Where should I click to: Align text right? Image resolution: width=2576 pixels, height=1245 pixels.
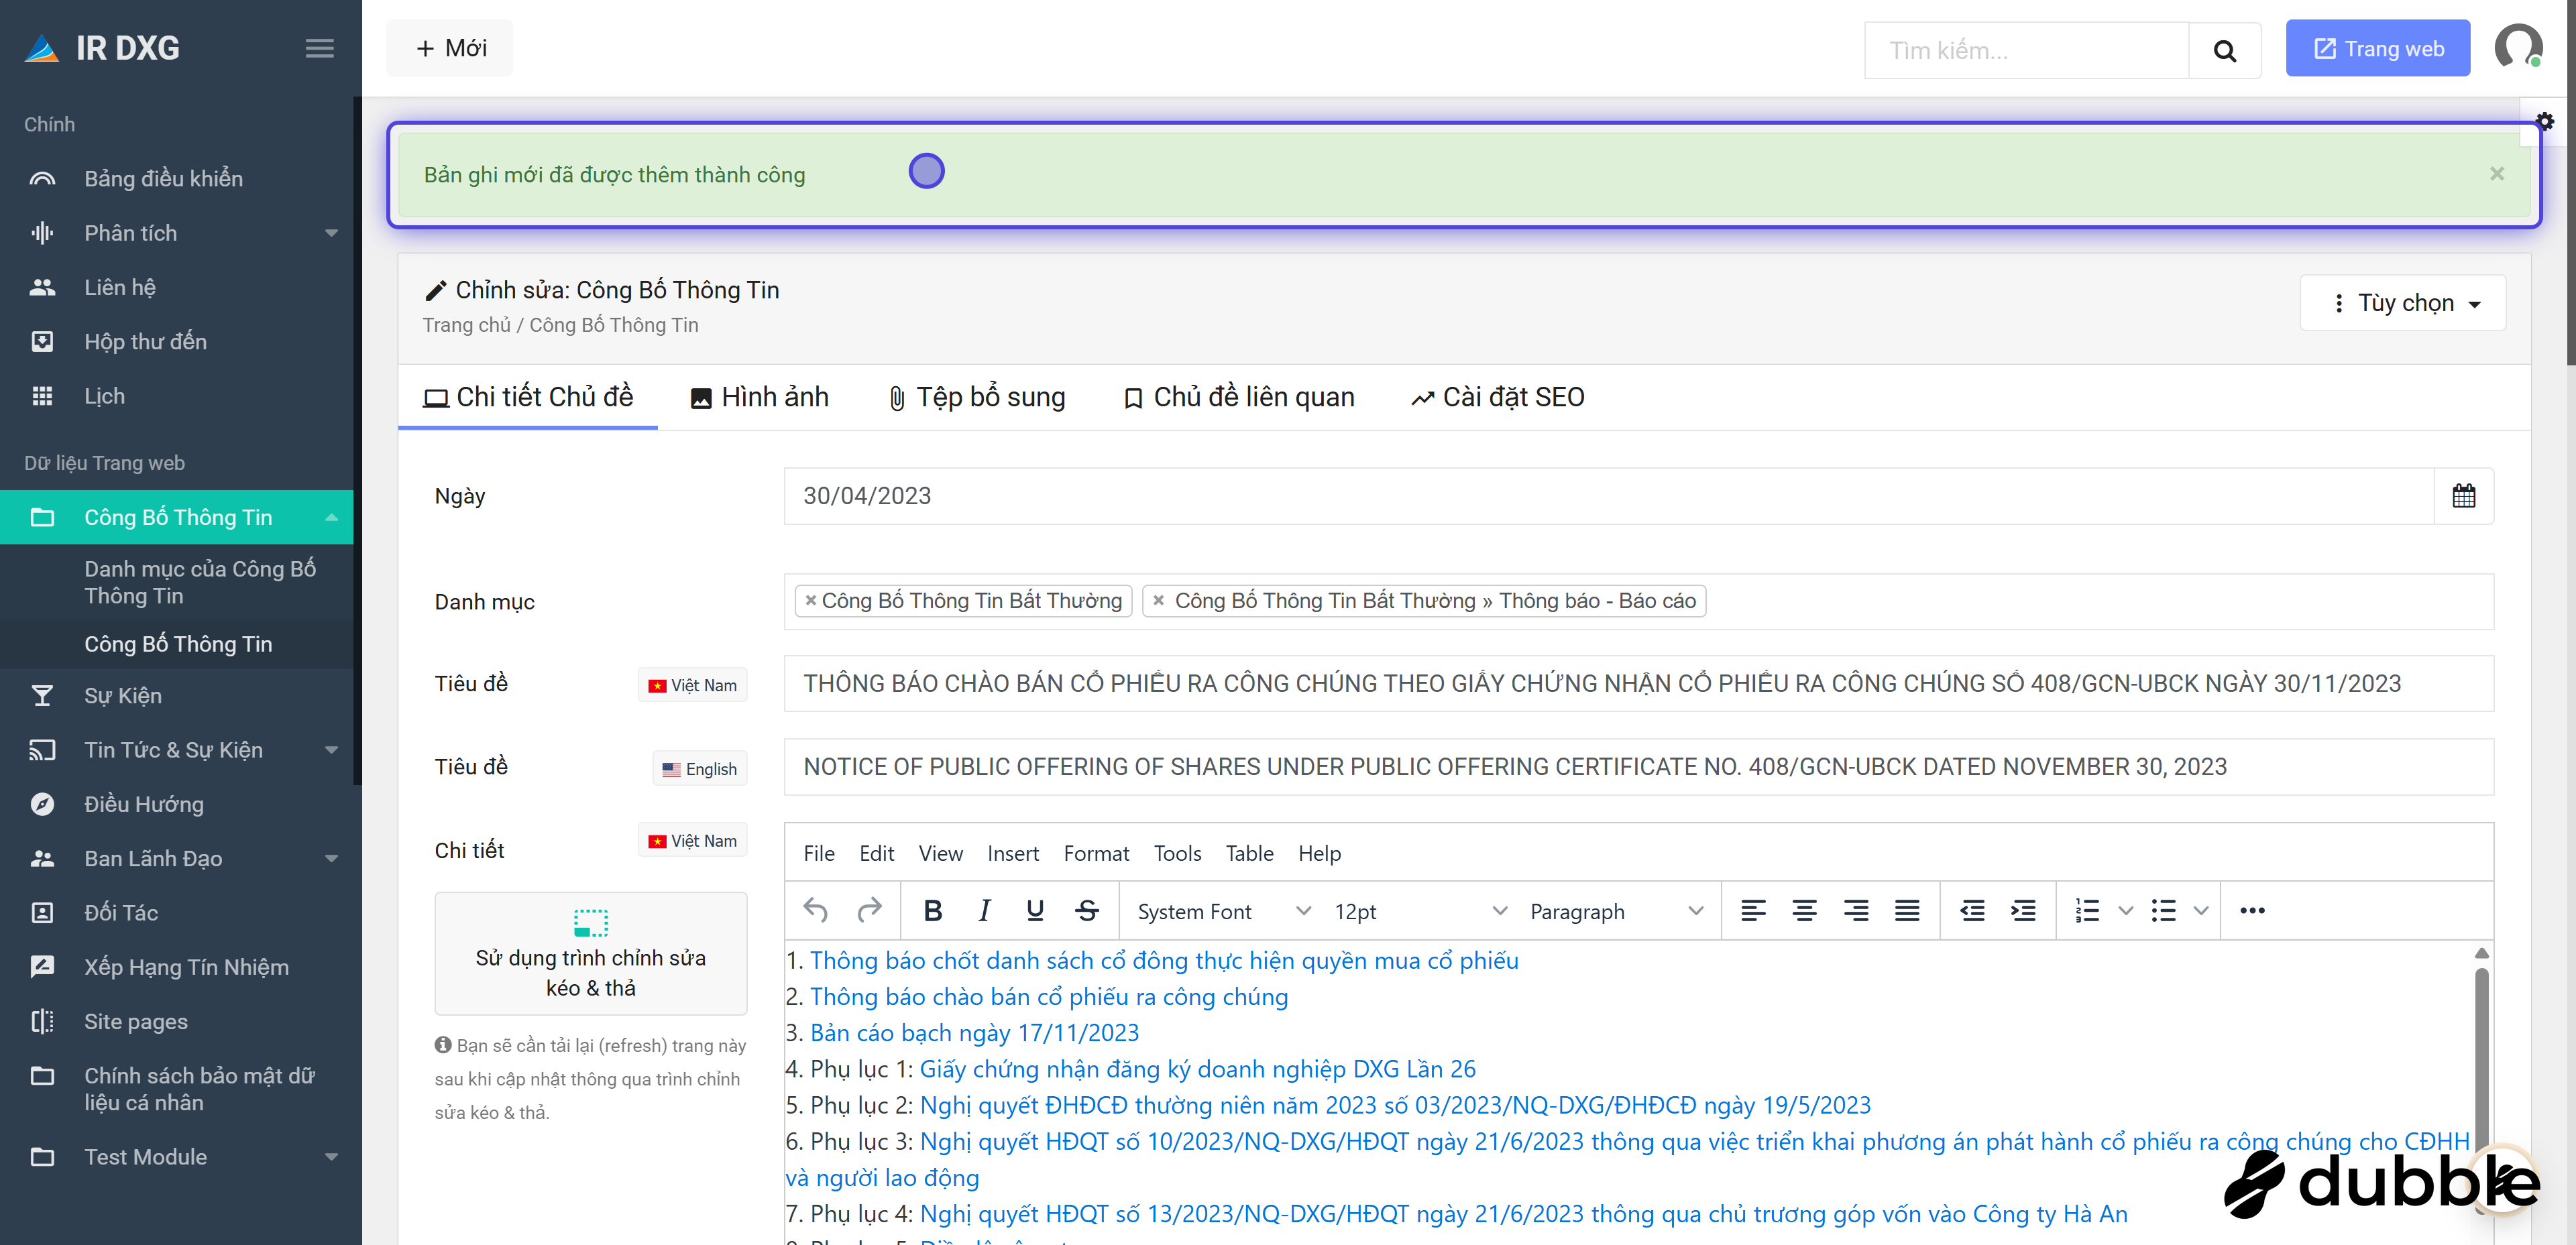1856,910
